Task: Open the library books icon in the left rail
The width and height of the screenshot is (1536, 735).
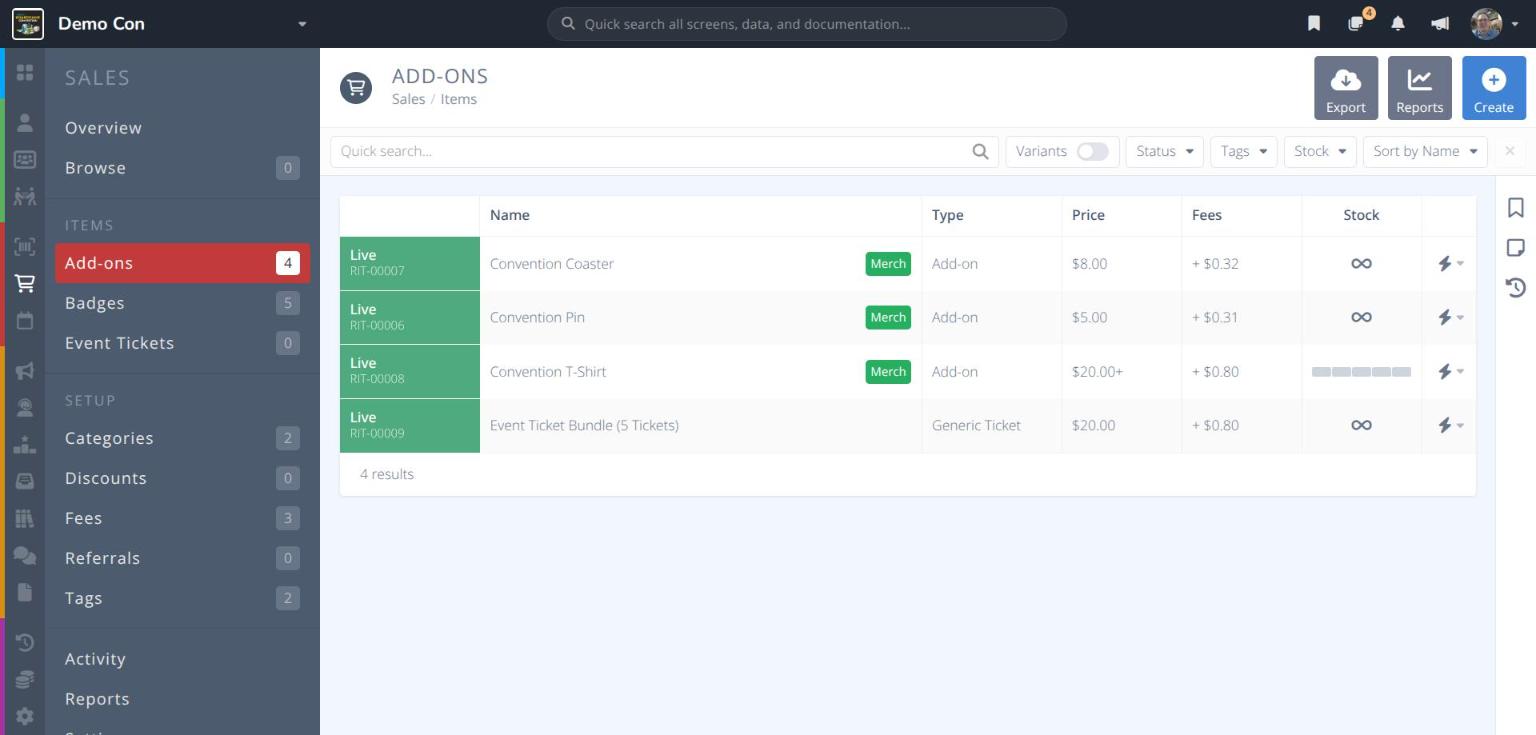Action: 25,518
